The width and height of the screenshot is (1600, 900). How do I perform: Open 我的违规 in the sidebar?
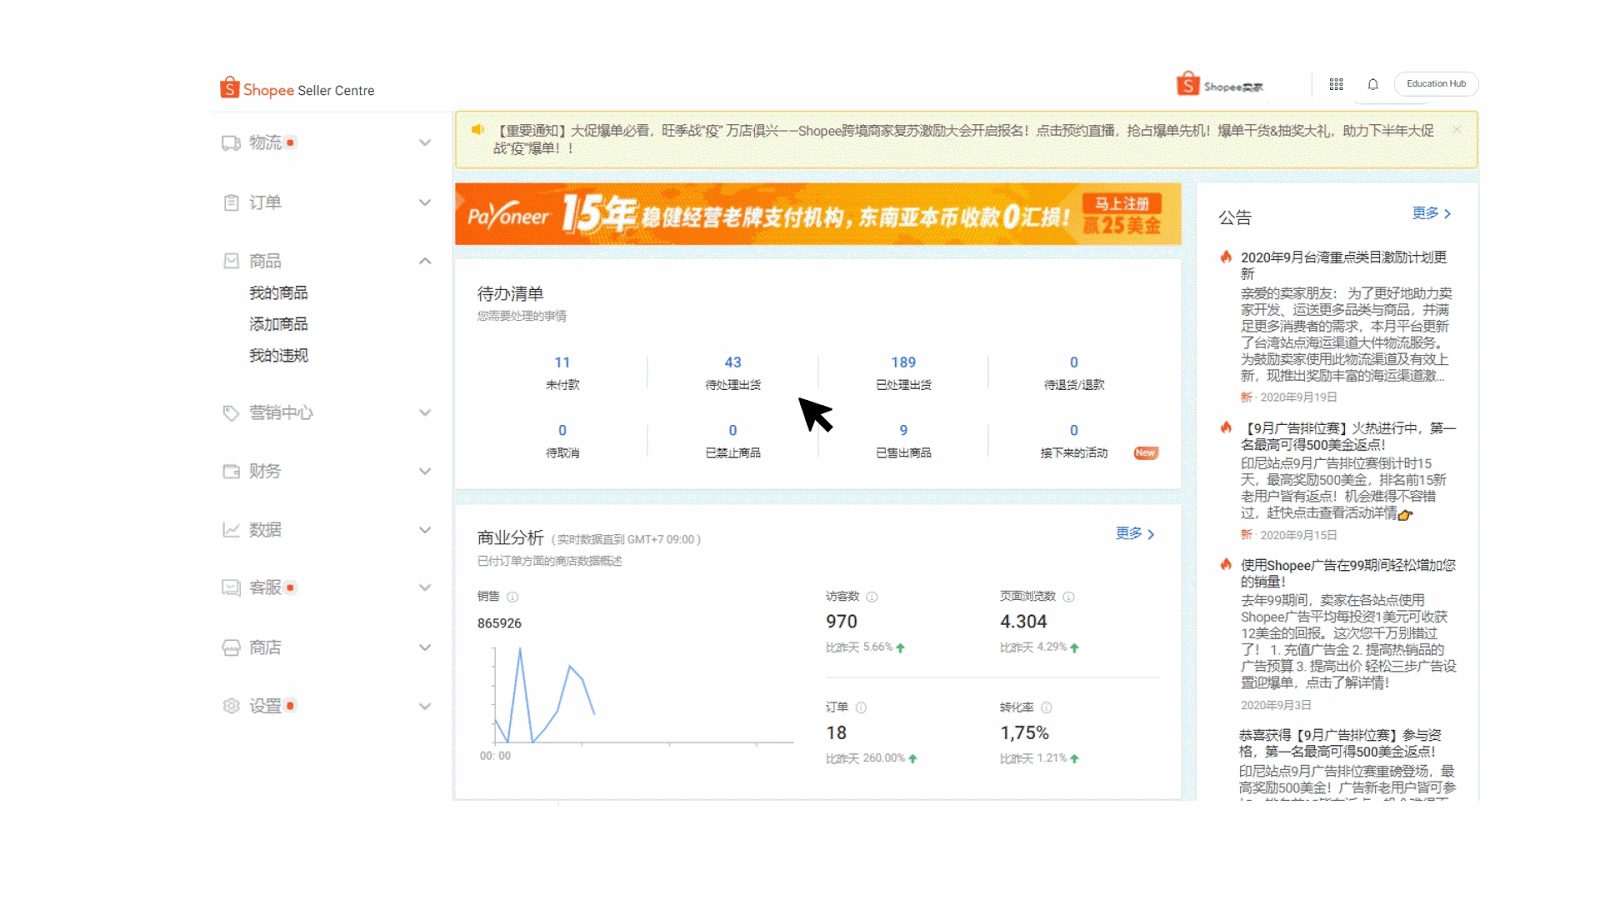[x=278, y=355]
